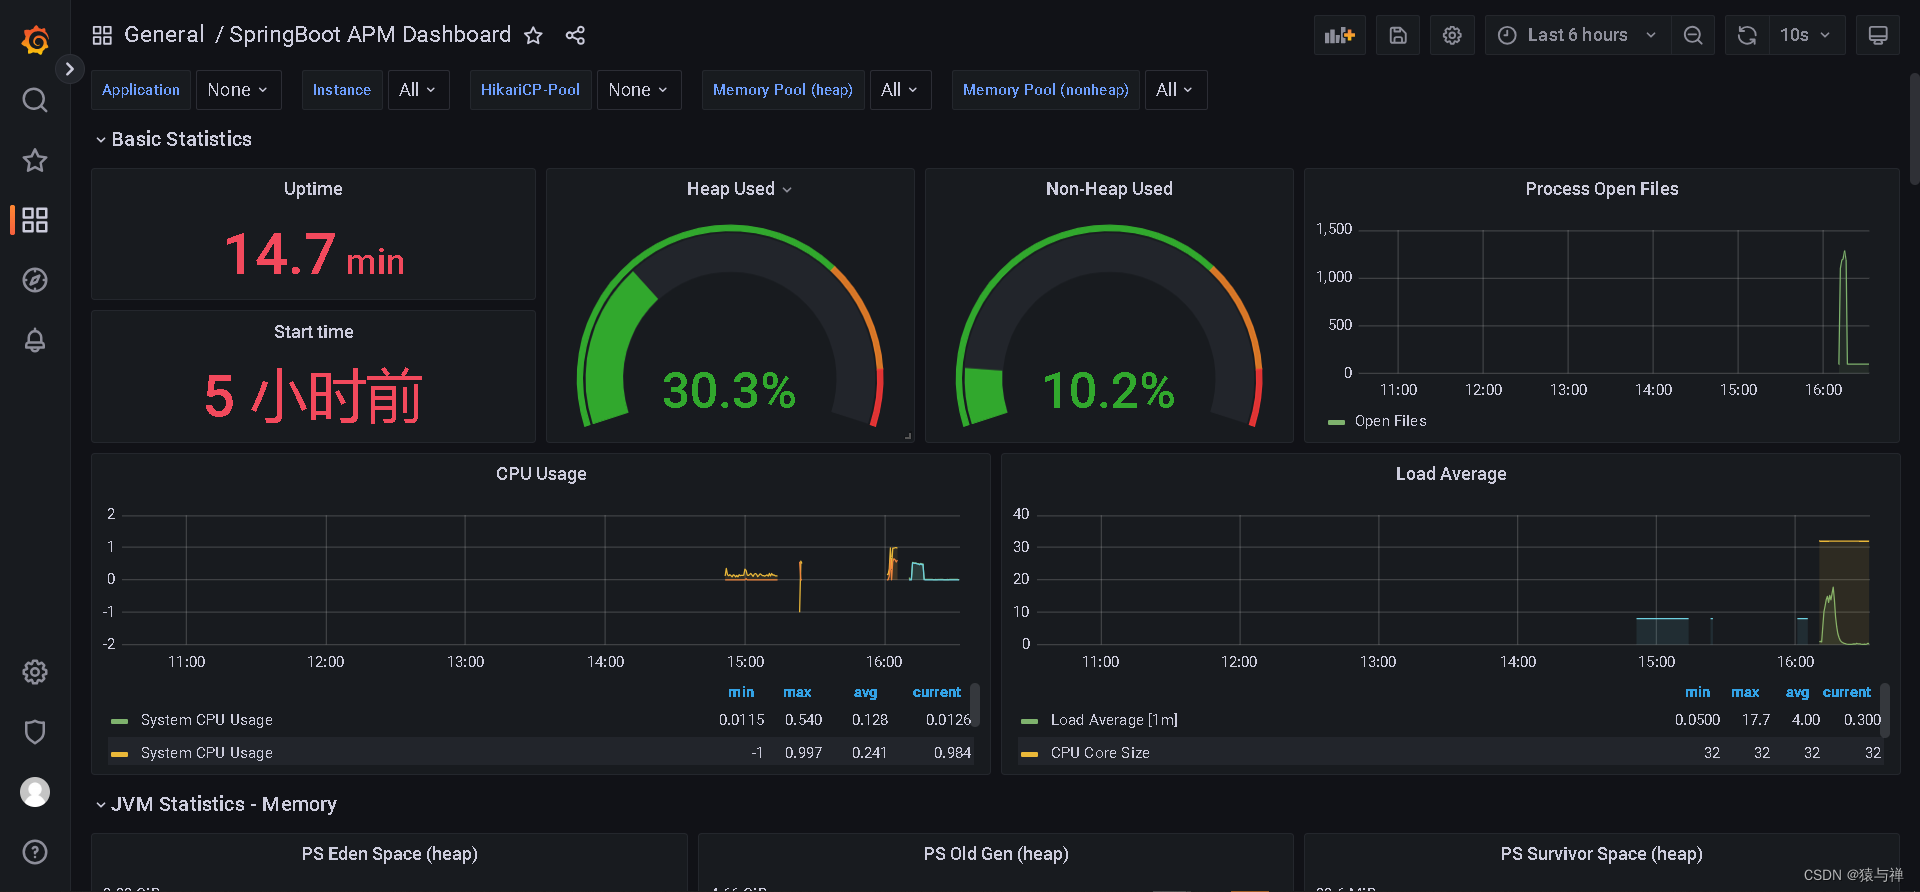Click the SpringBoot APM Dashboard title
Screen dimensions: 1920x892
(x=370, y=35)
